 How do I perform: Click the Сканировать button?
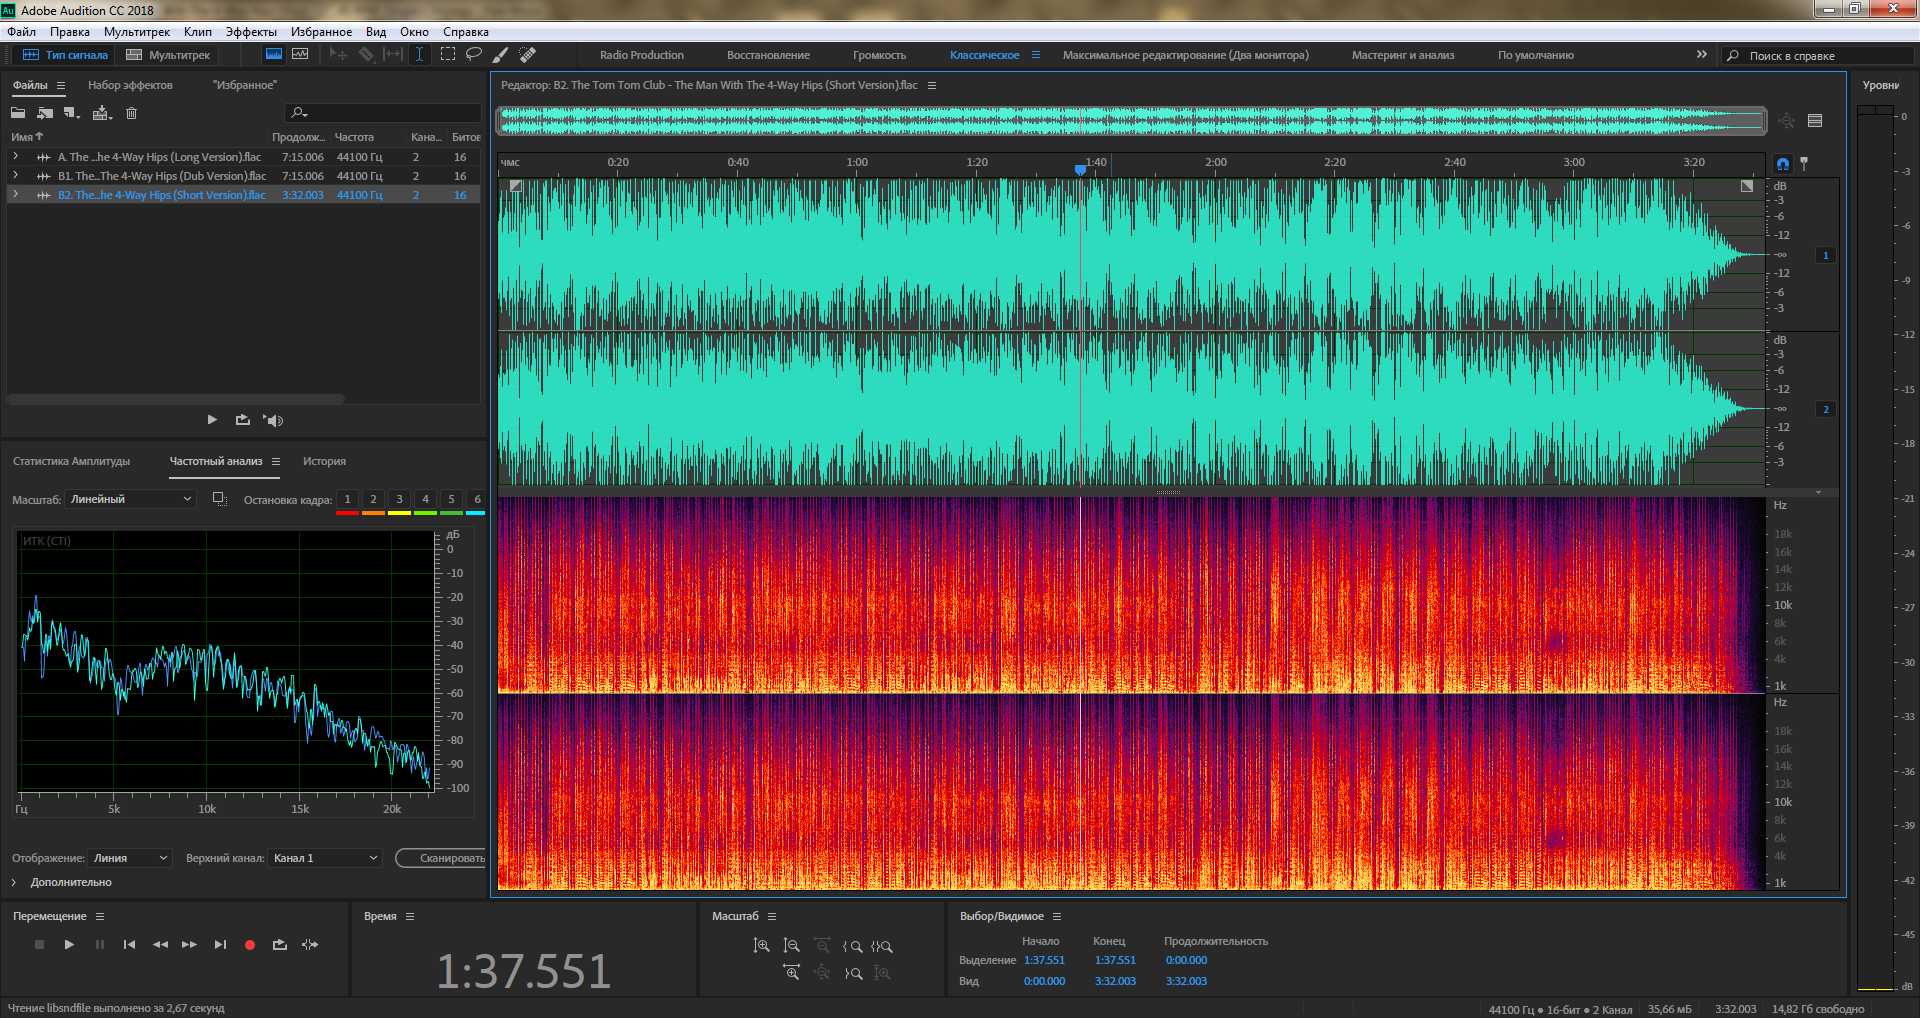pos(441,858)
